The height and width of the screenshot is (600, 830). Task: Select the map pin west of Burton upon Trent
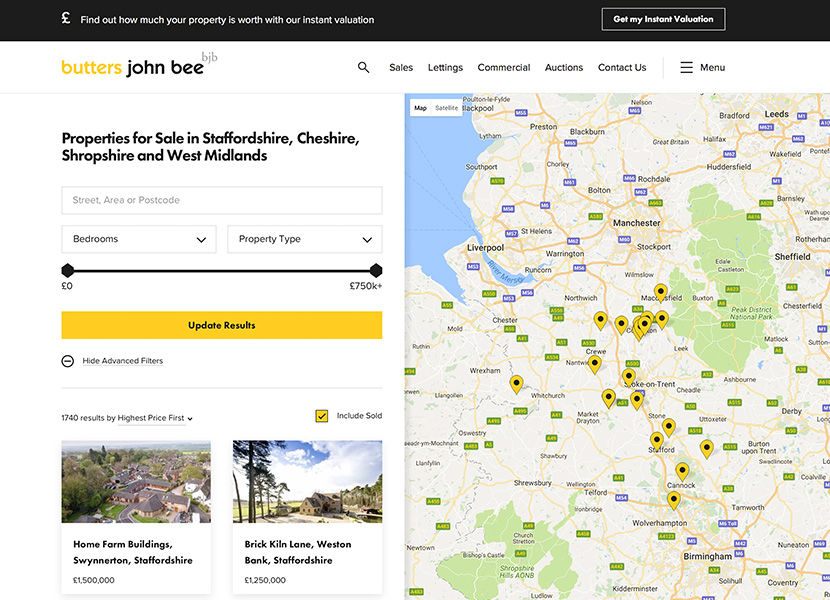tap(706, 448)
